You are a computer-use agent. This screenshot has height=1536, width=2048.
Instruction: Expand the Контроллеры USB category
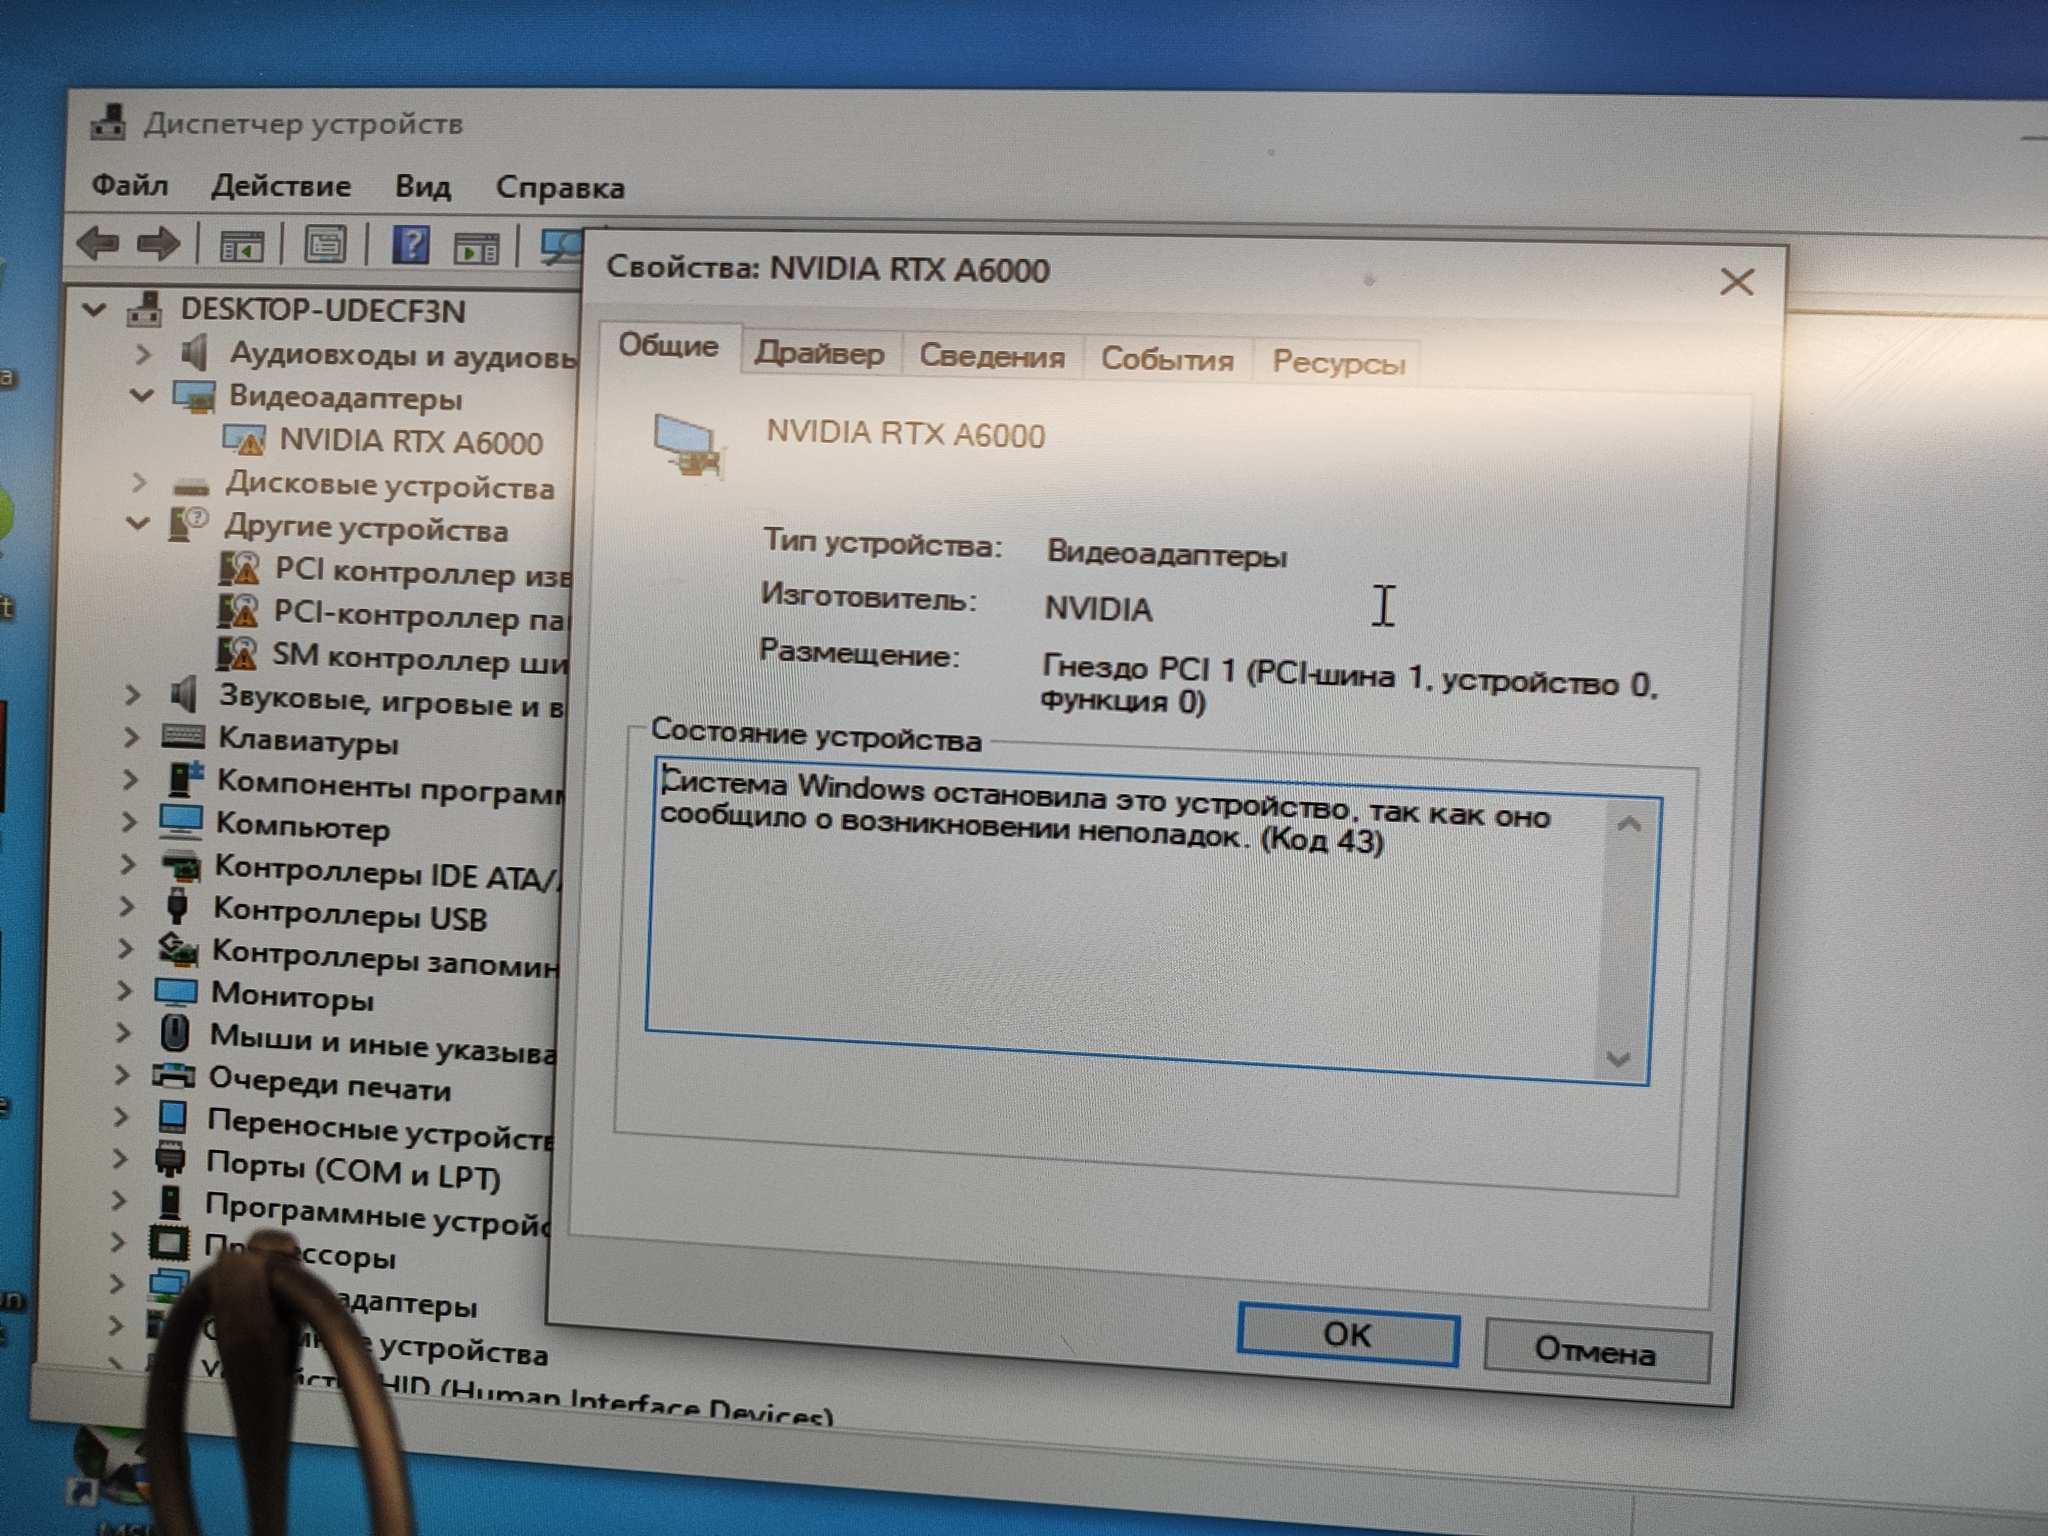click(126, 906)
